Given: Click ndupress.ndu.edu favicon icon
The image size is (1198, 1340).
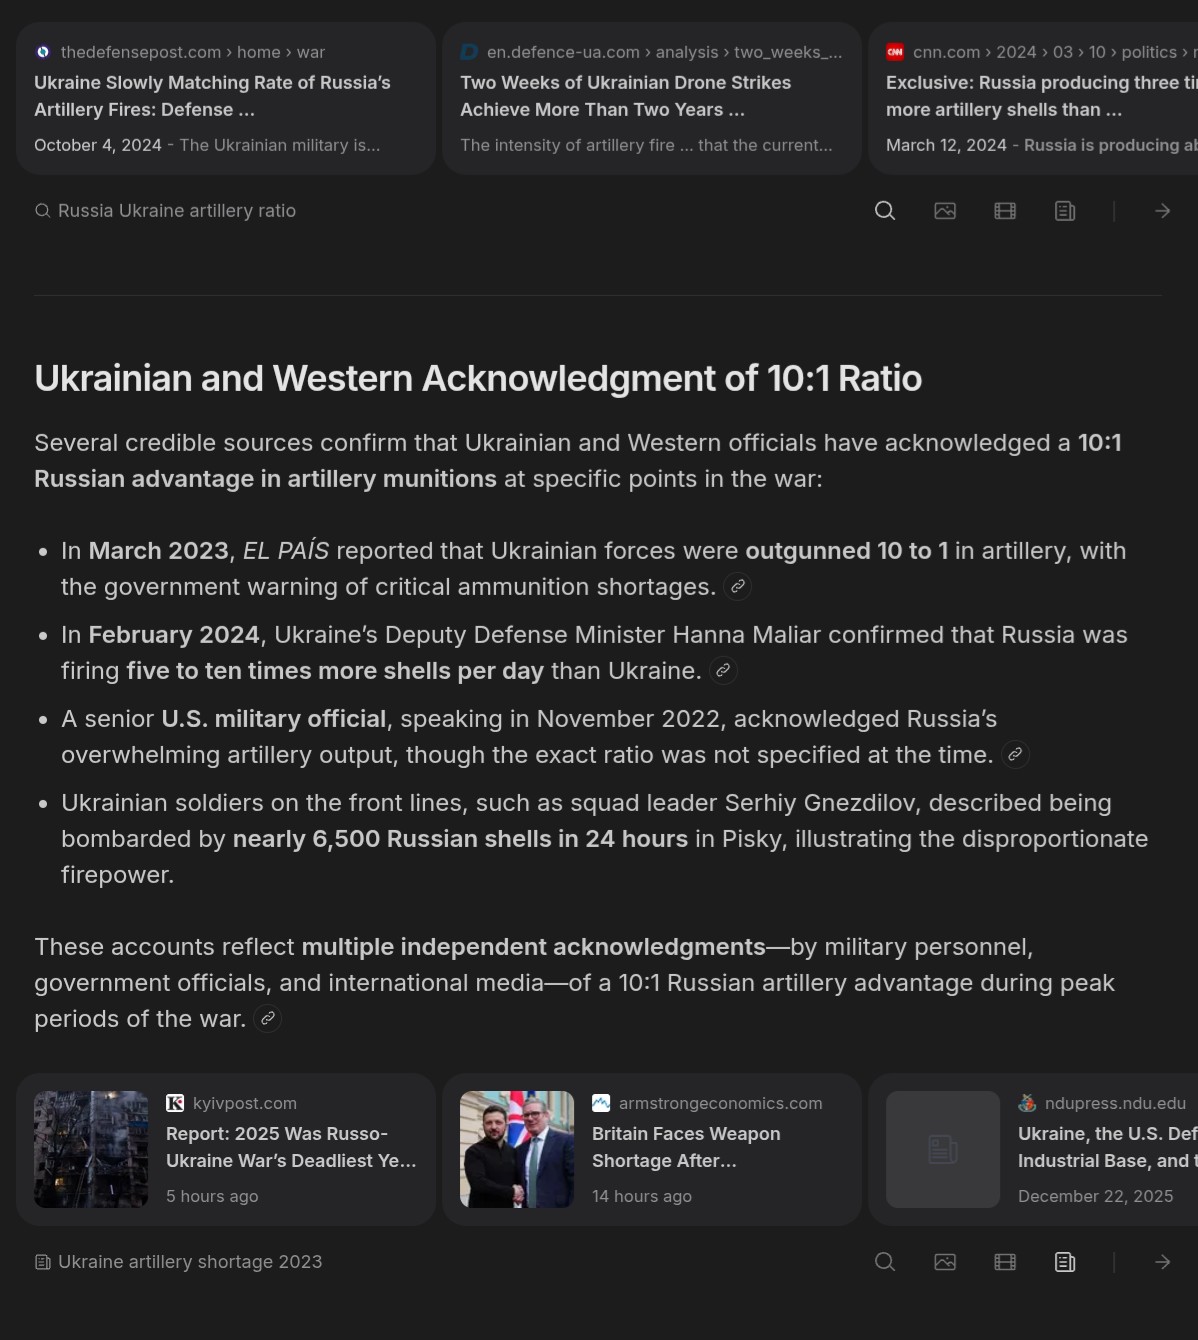Looking at the screenshot, I should pyautogui.click(x=1027, y=1103).
